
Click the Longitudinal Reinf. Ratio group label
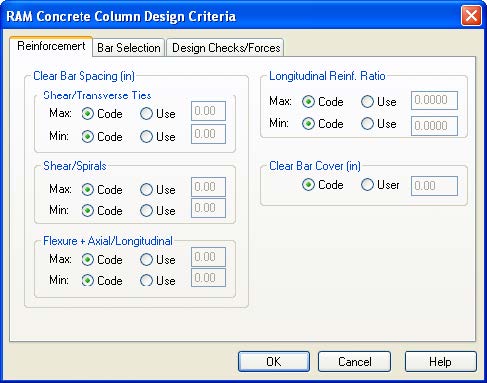(x=327, y=76)
